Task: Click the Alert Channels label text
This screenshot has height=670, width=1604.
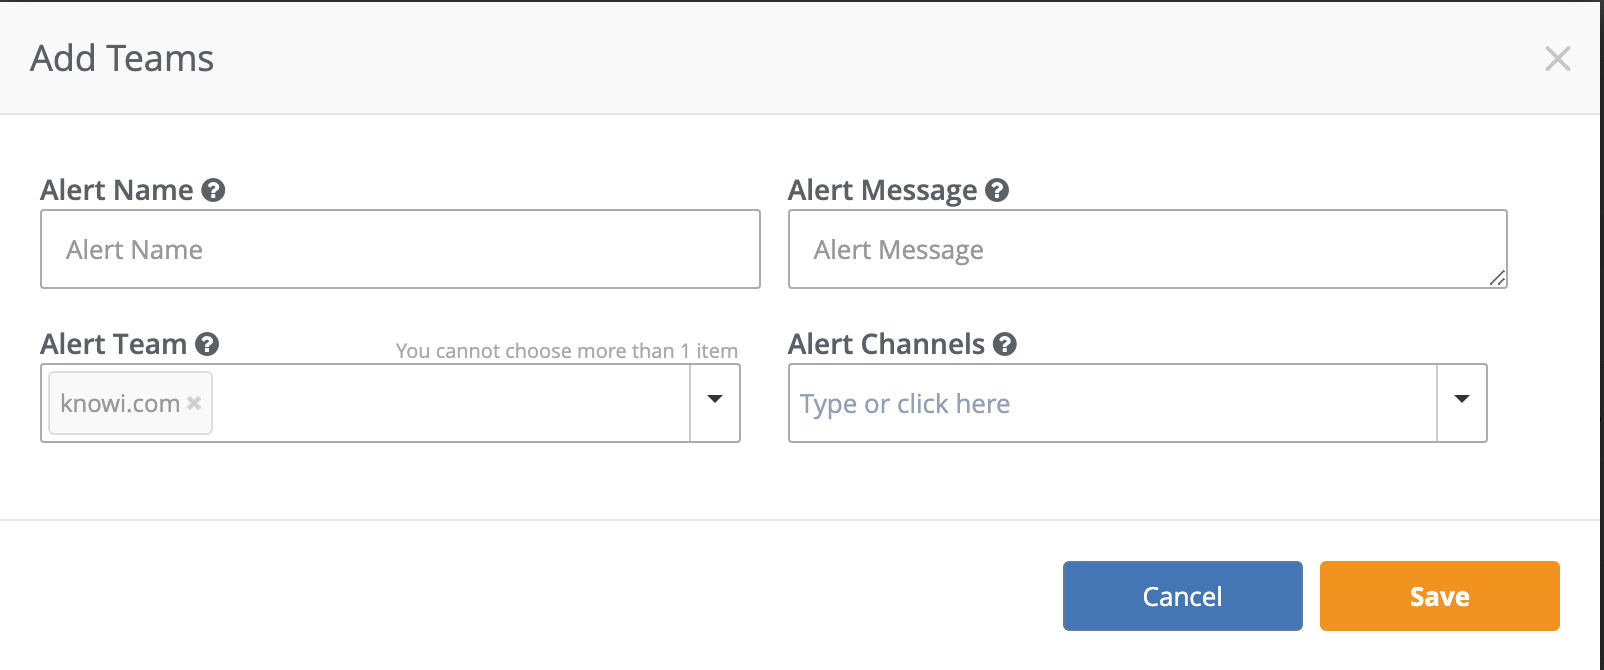Action: 886,344
